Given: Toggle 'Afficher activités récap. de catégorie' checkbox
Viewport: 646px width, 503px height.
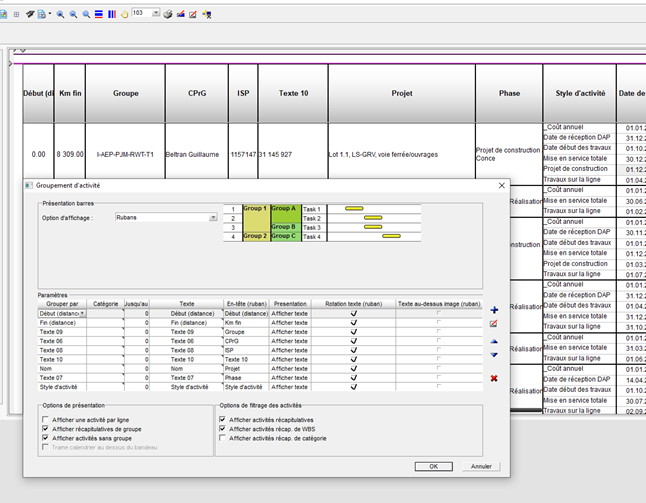Looking at the screenshot, I should point(223,438).
